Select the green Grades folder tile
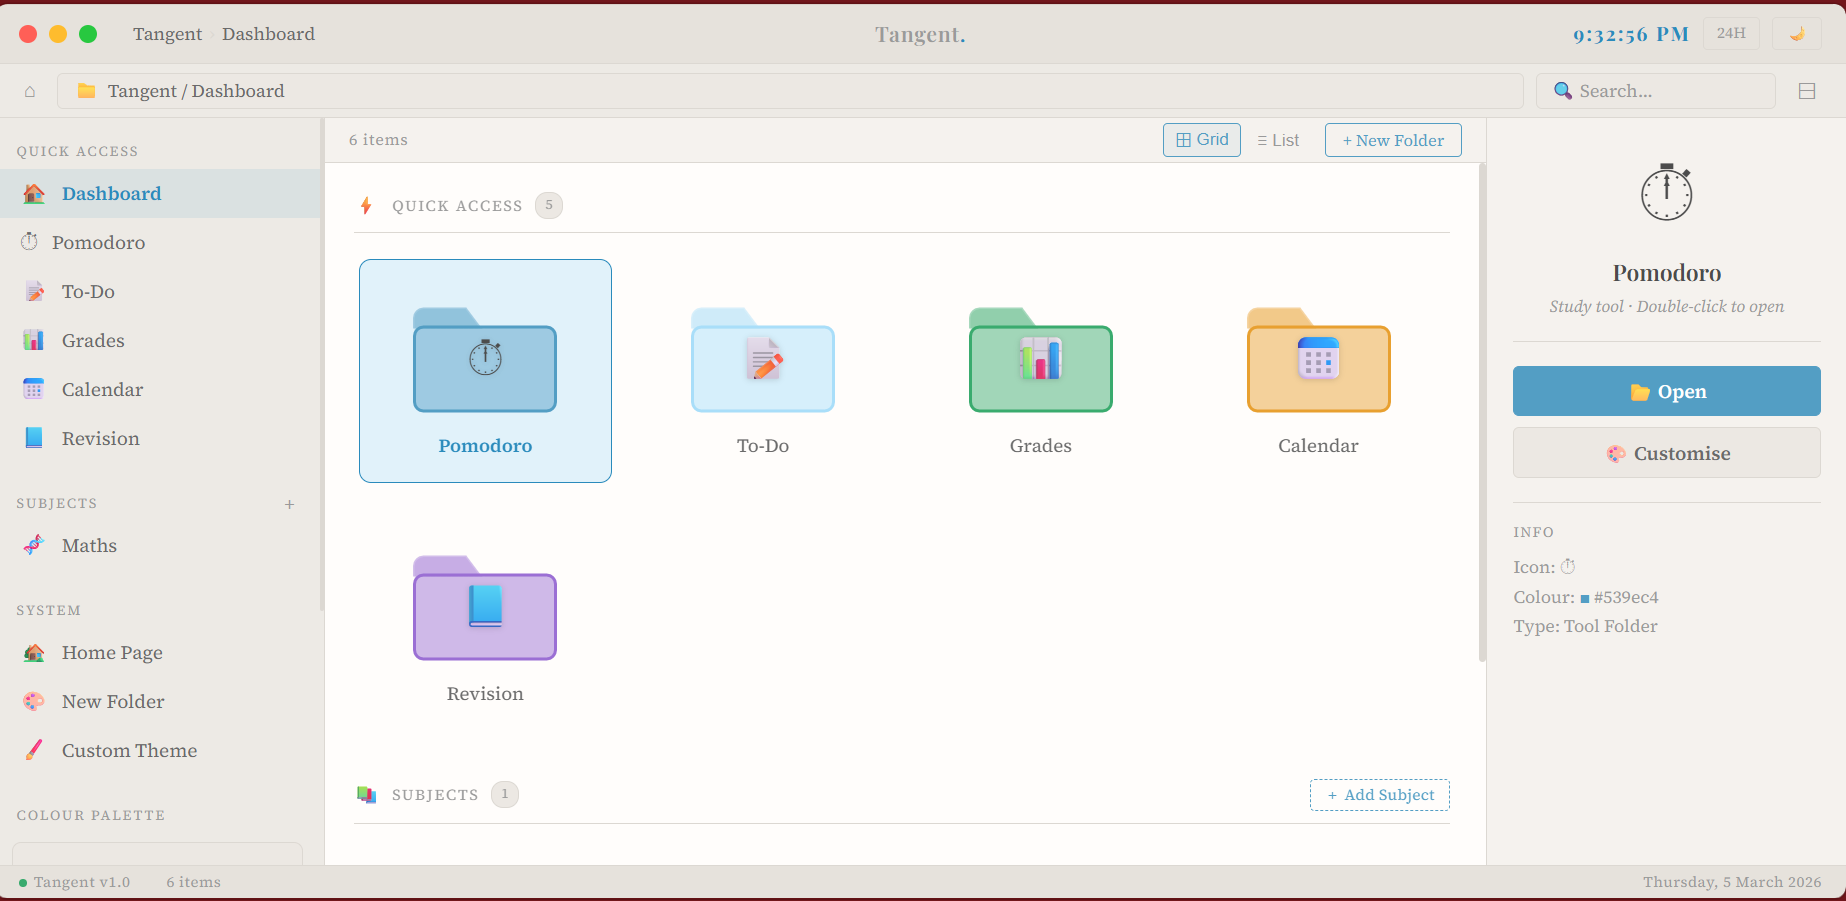 (1041, 371)
